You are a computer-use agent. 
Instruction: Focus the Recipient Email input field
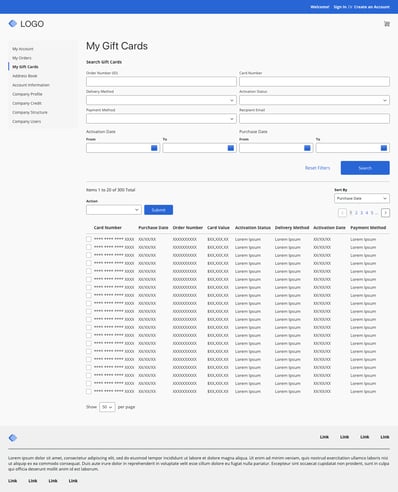click(x=314, y=119)
